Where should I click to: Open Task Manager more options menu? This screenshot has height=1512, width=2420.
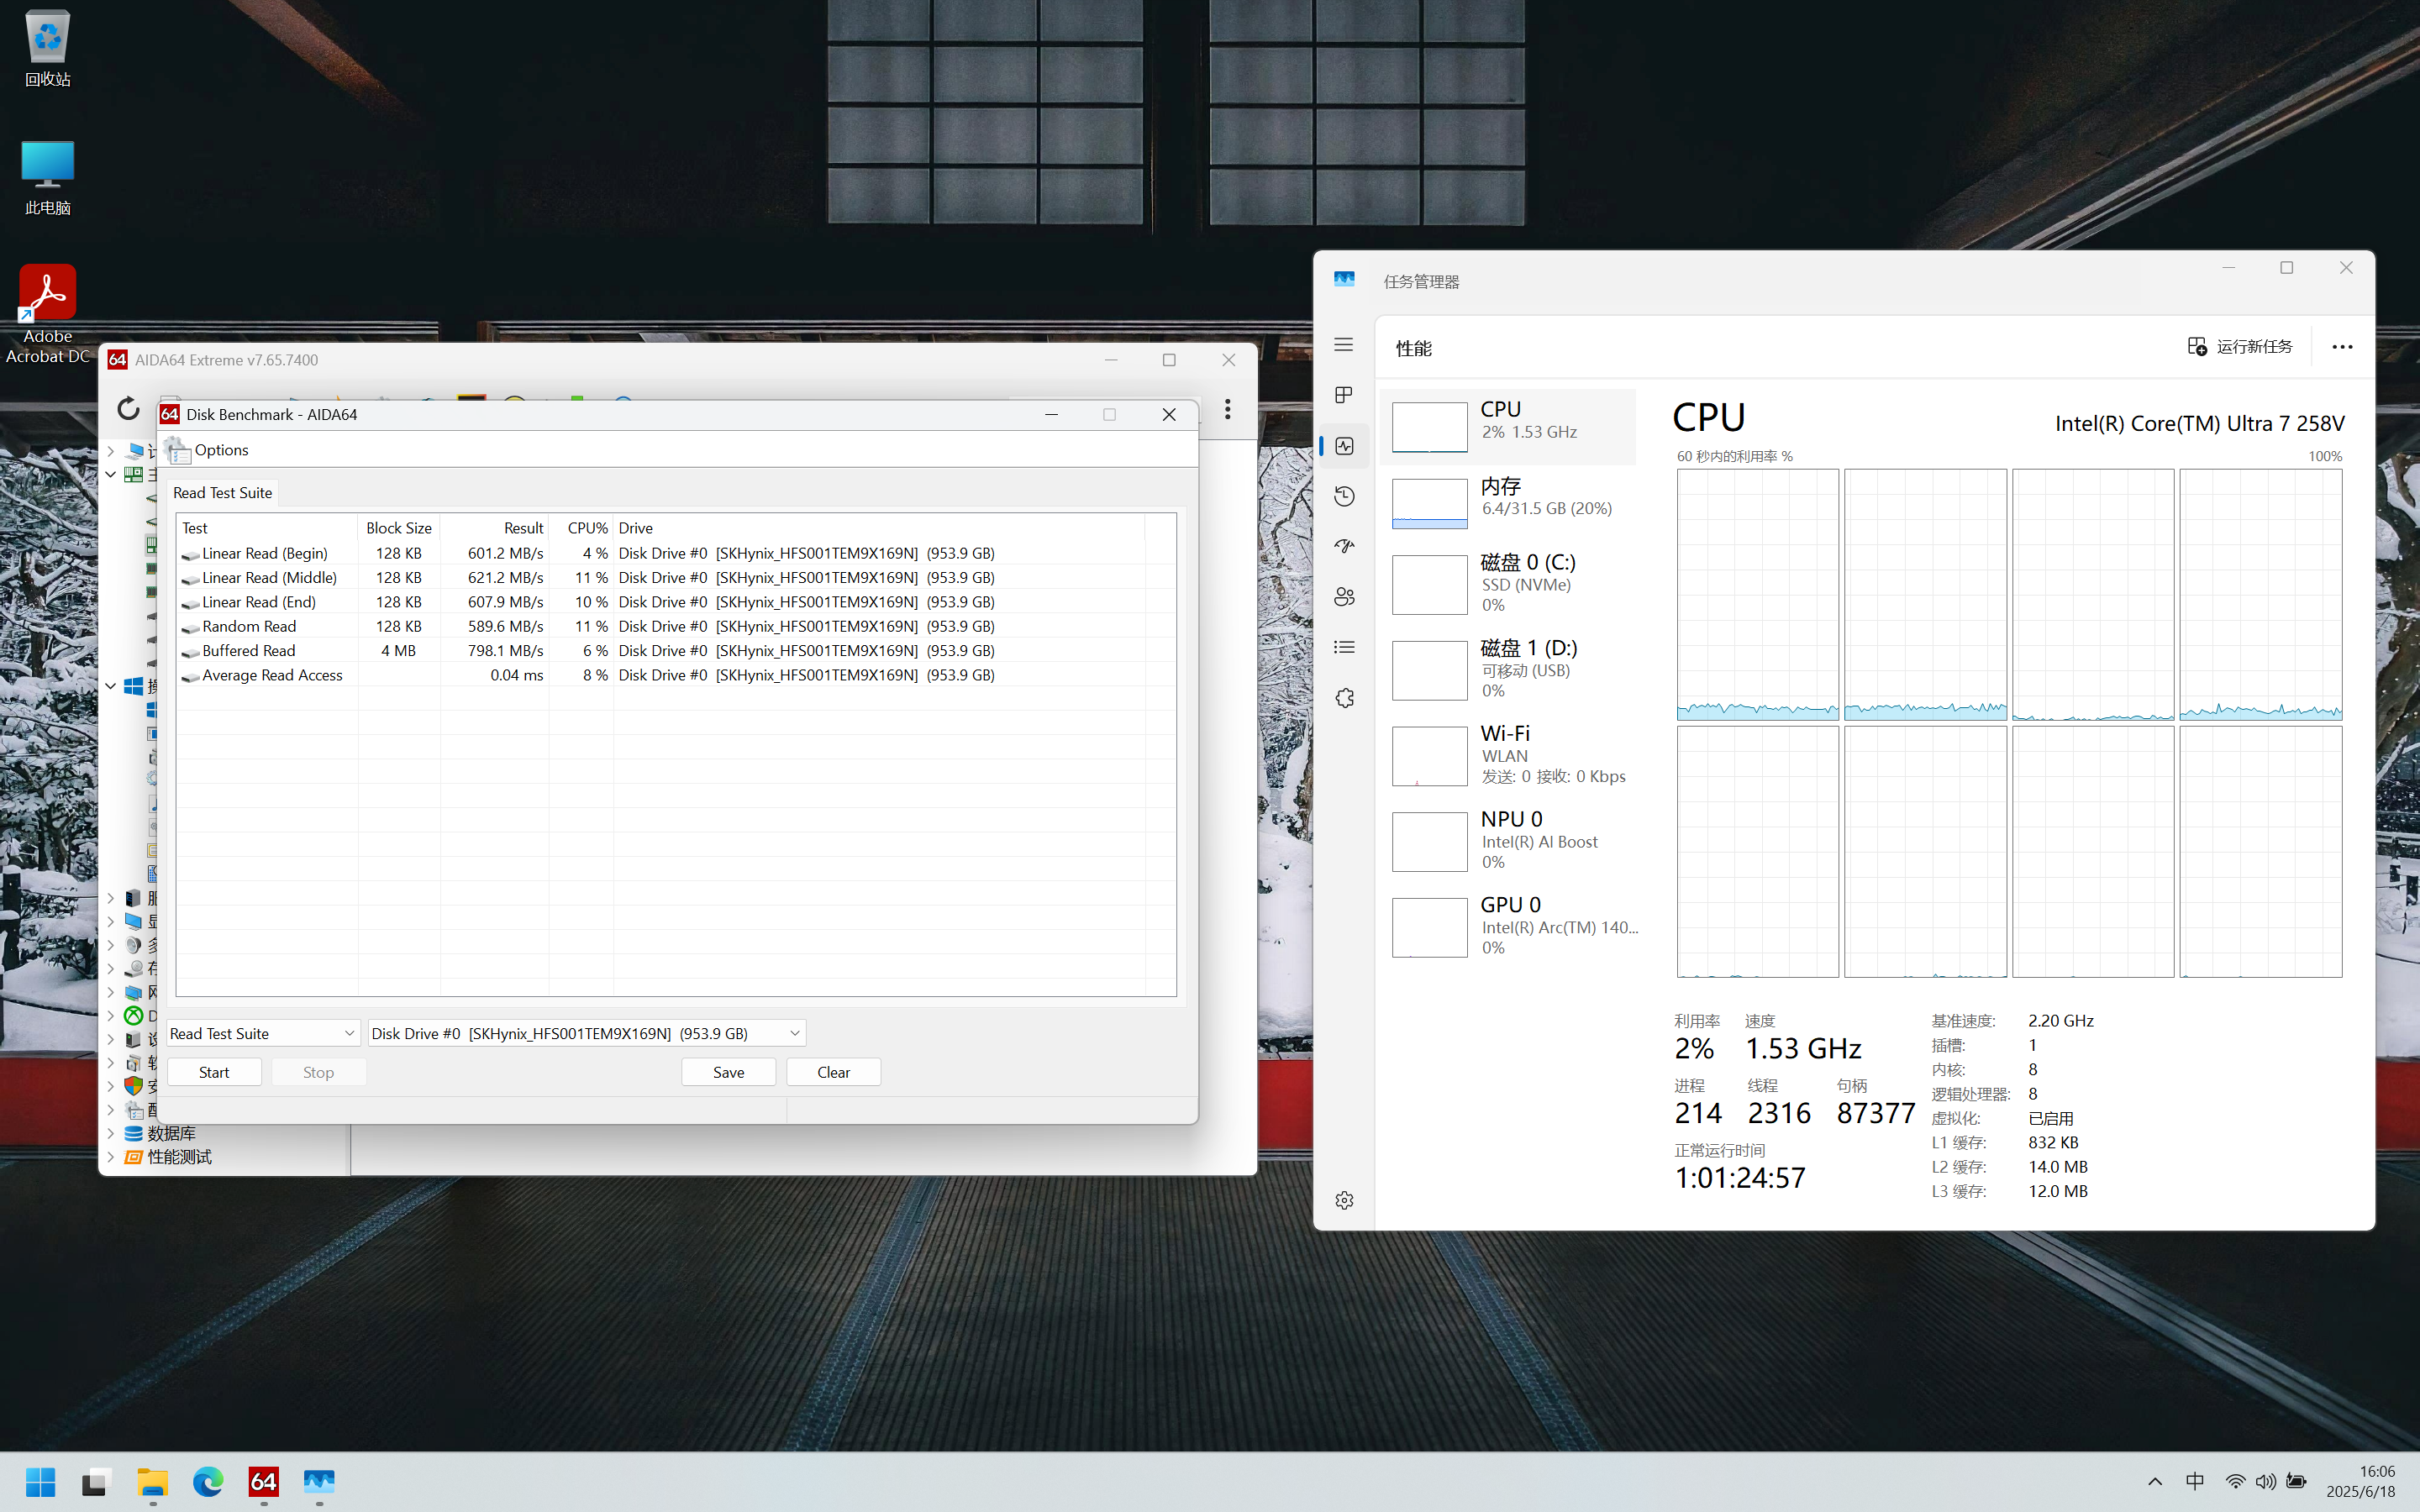[x=2341, y=347]
